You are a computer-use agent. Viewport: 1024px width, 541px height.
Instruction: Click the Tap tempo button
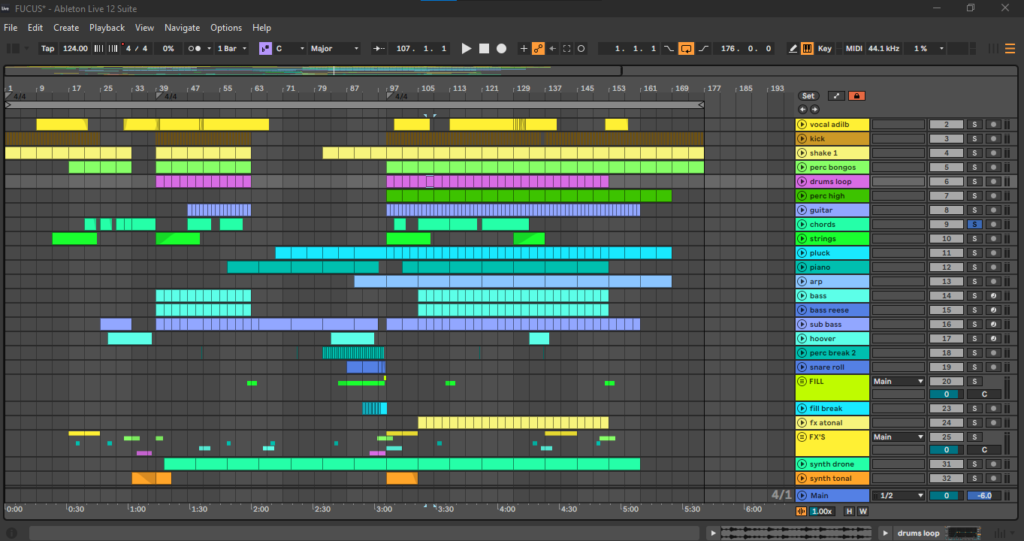pyautogui.click(x=47, y=48)
